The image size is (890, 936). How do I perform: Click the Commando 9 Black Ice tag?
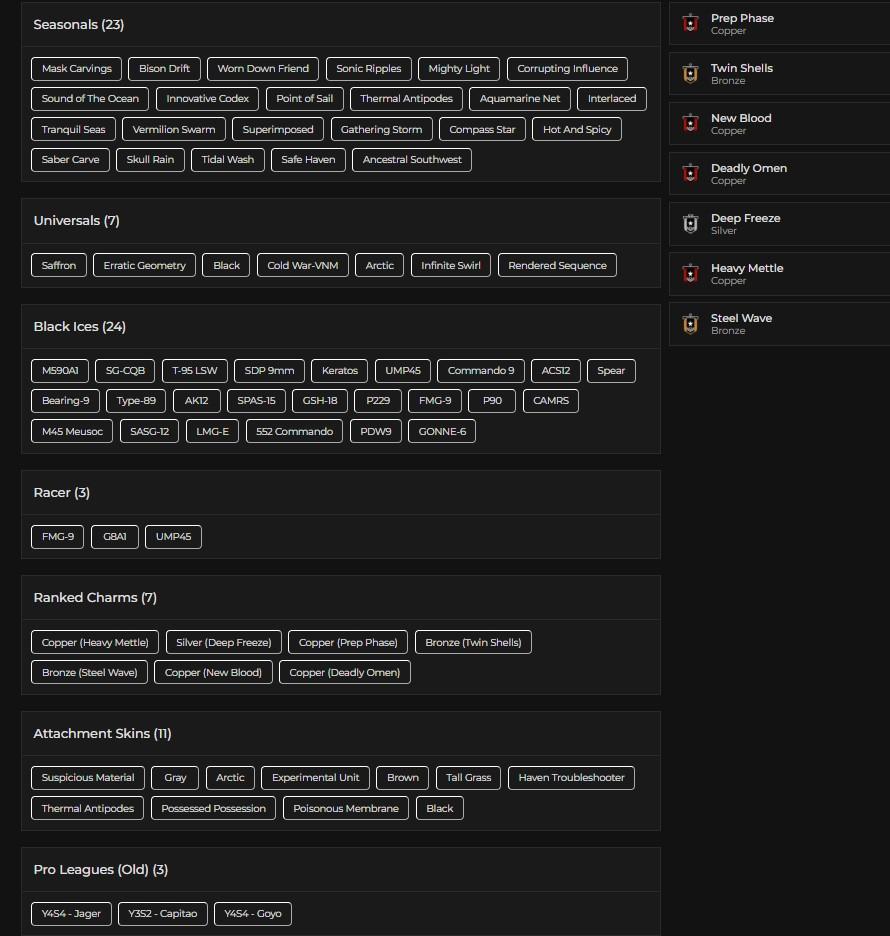[481, 371]
